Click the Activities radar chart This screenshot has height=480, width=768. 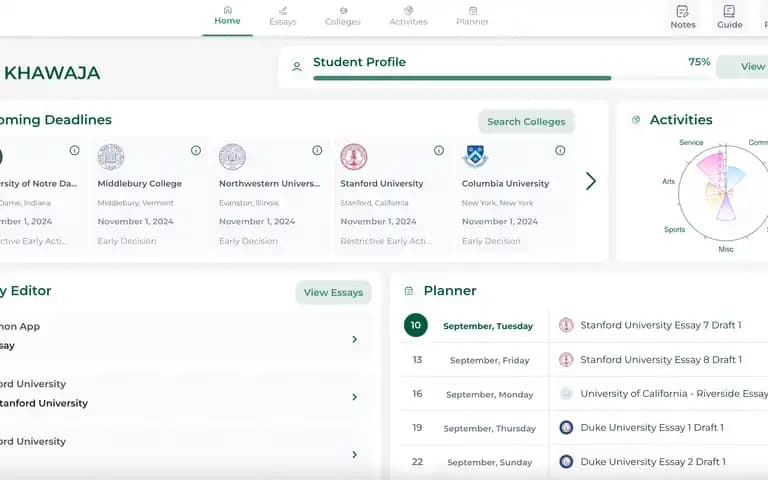tap(723, 192)
